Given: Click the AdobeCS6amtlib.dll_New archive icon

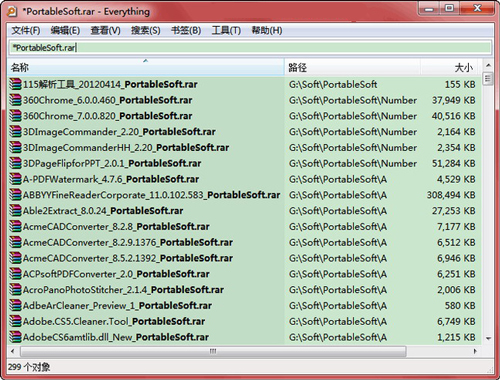Looking at the screenshot, I should pos(15,337).
